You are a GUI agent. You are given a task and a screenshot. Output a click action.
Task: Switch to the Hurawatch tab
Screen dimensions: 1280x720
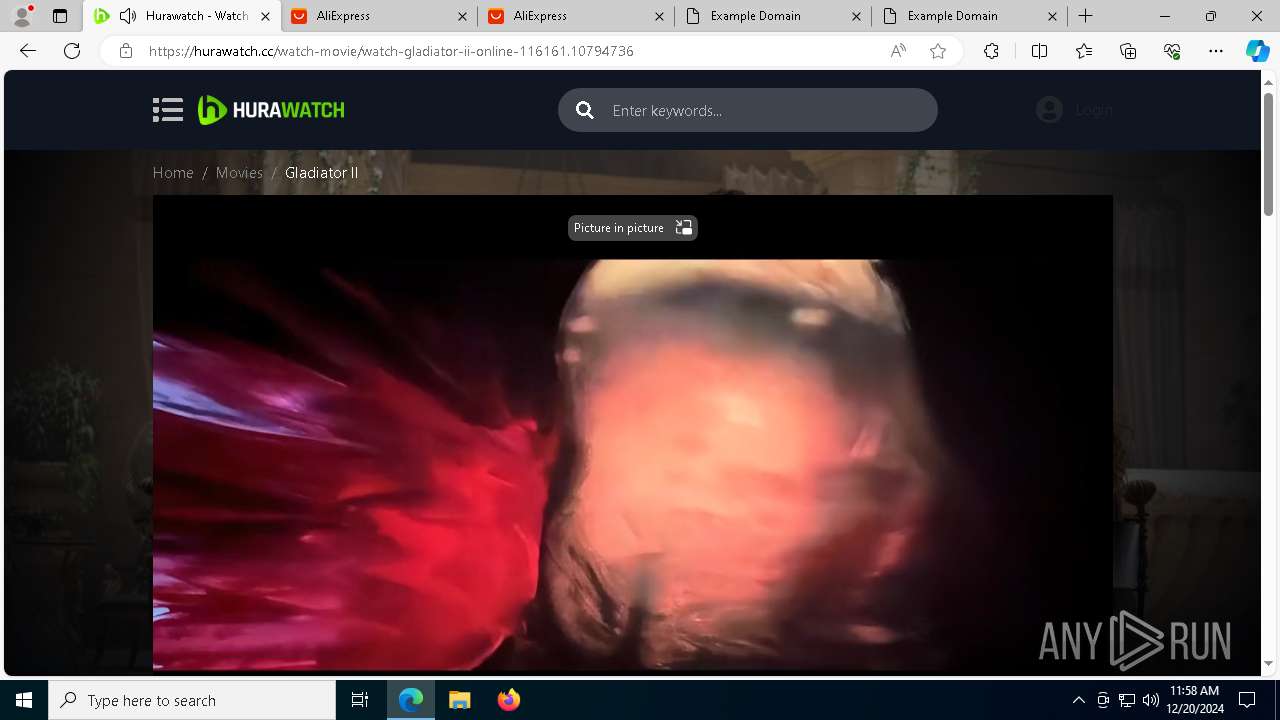pyautogui.click(x=183, y=16)
